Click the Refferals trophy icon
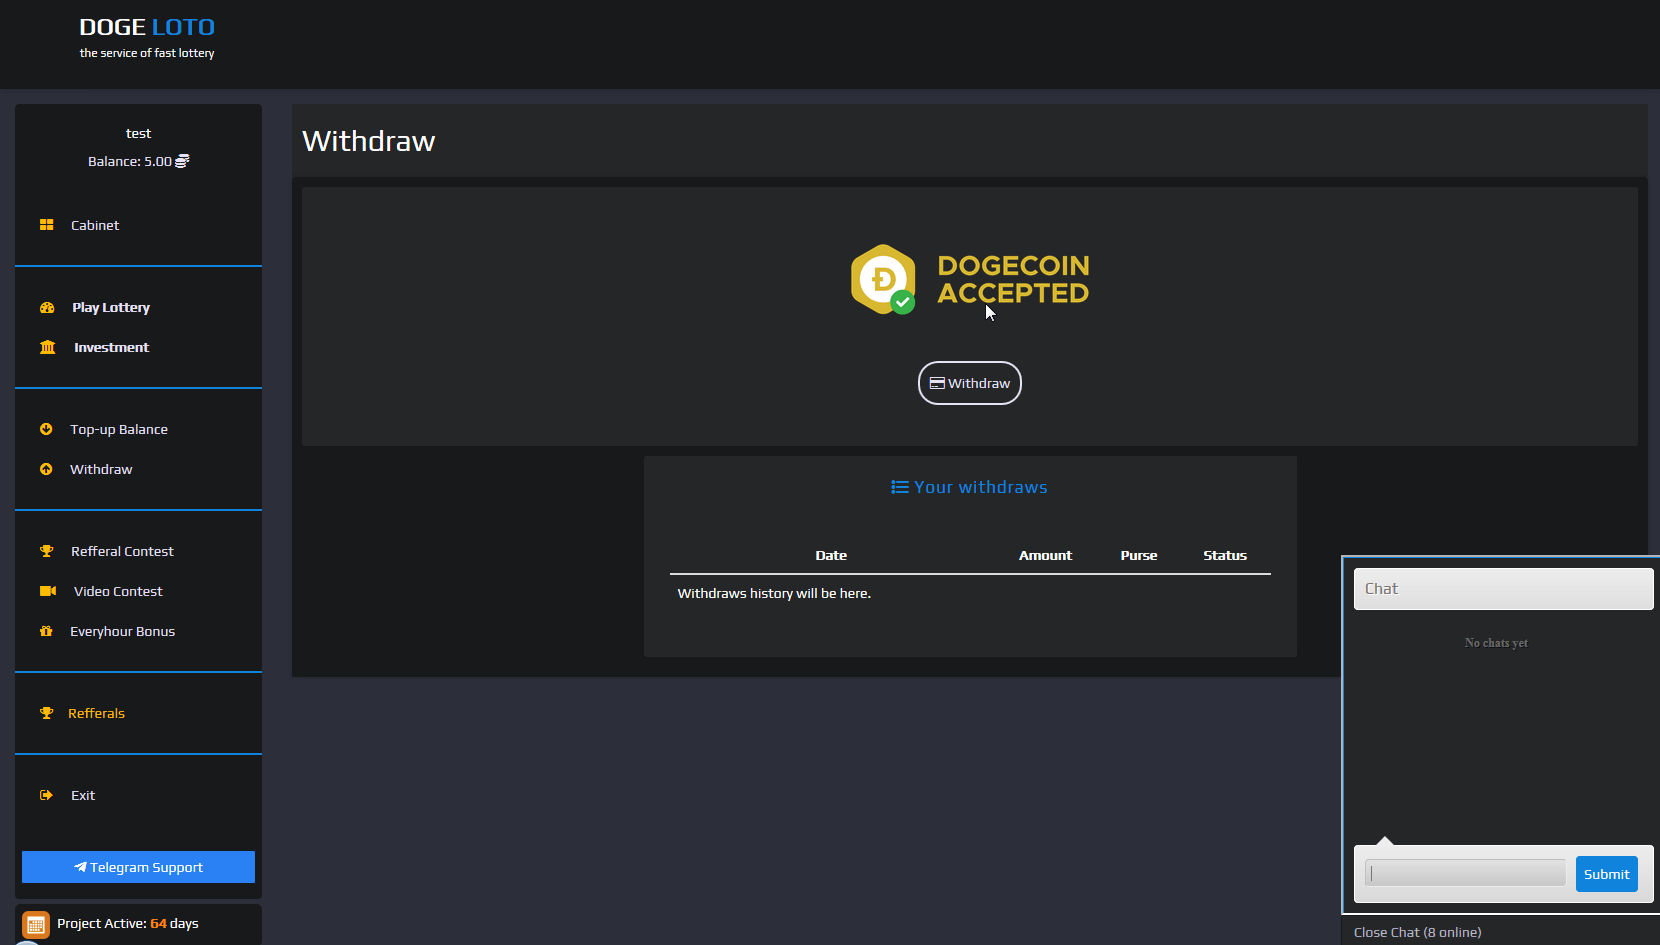This screenshot has width=1660, height=945. coord(46,713)
